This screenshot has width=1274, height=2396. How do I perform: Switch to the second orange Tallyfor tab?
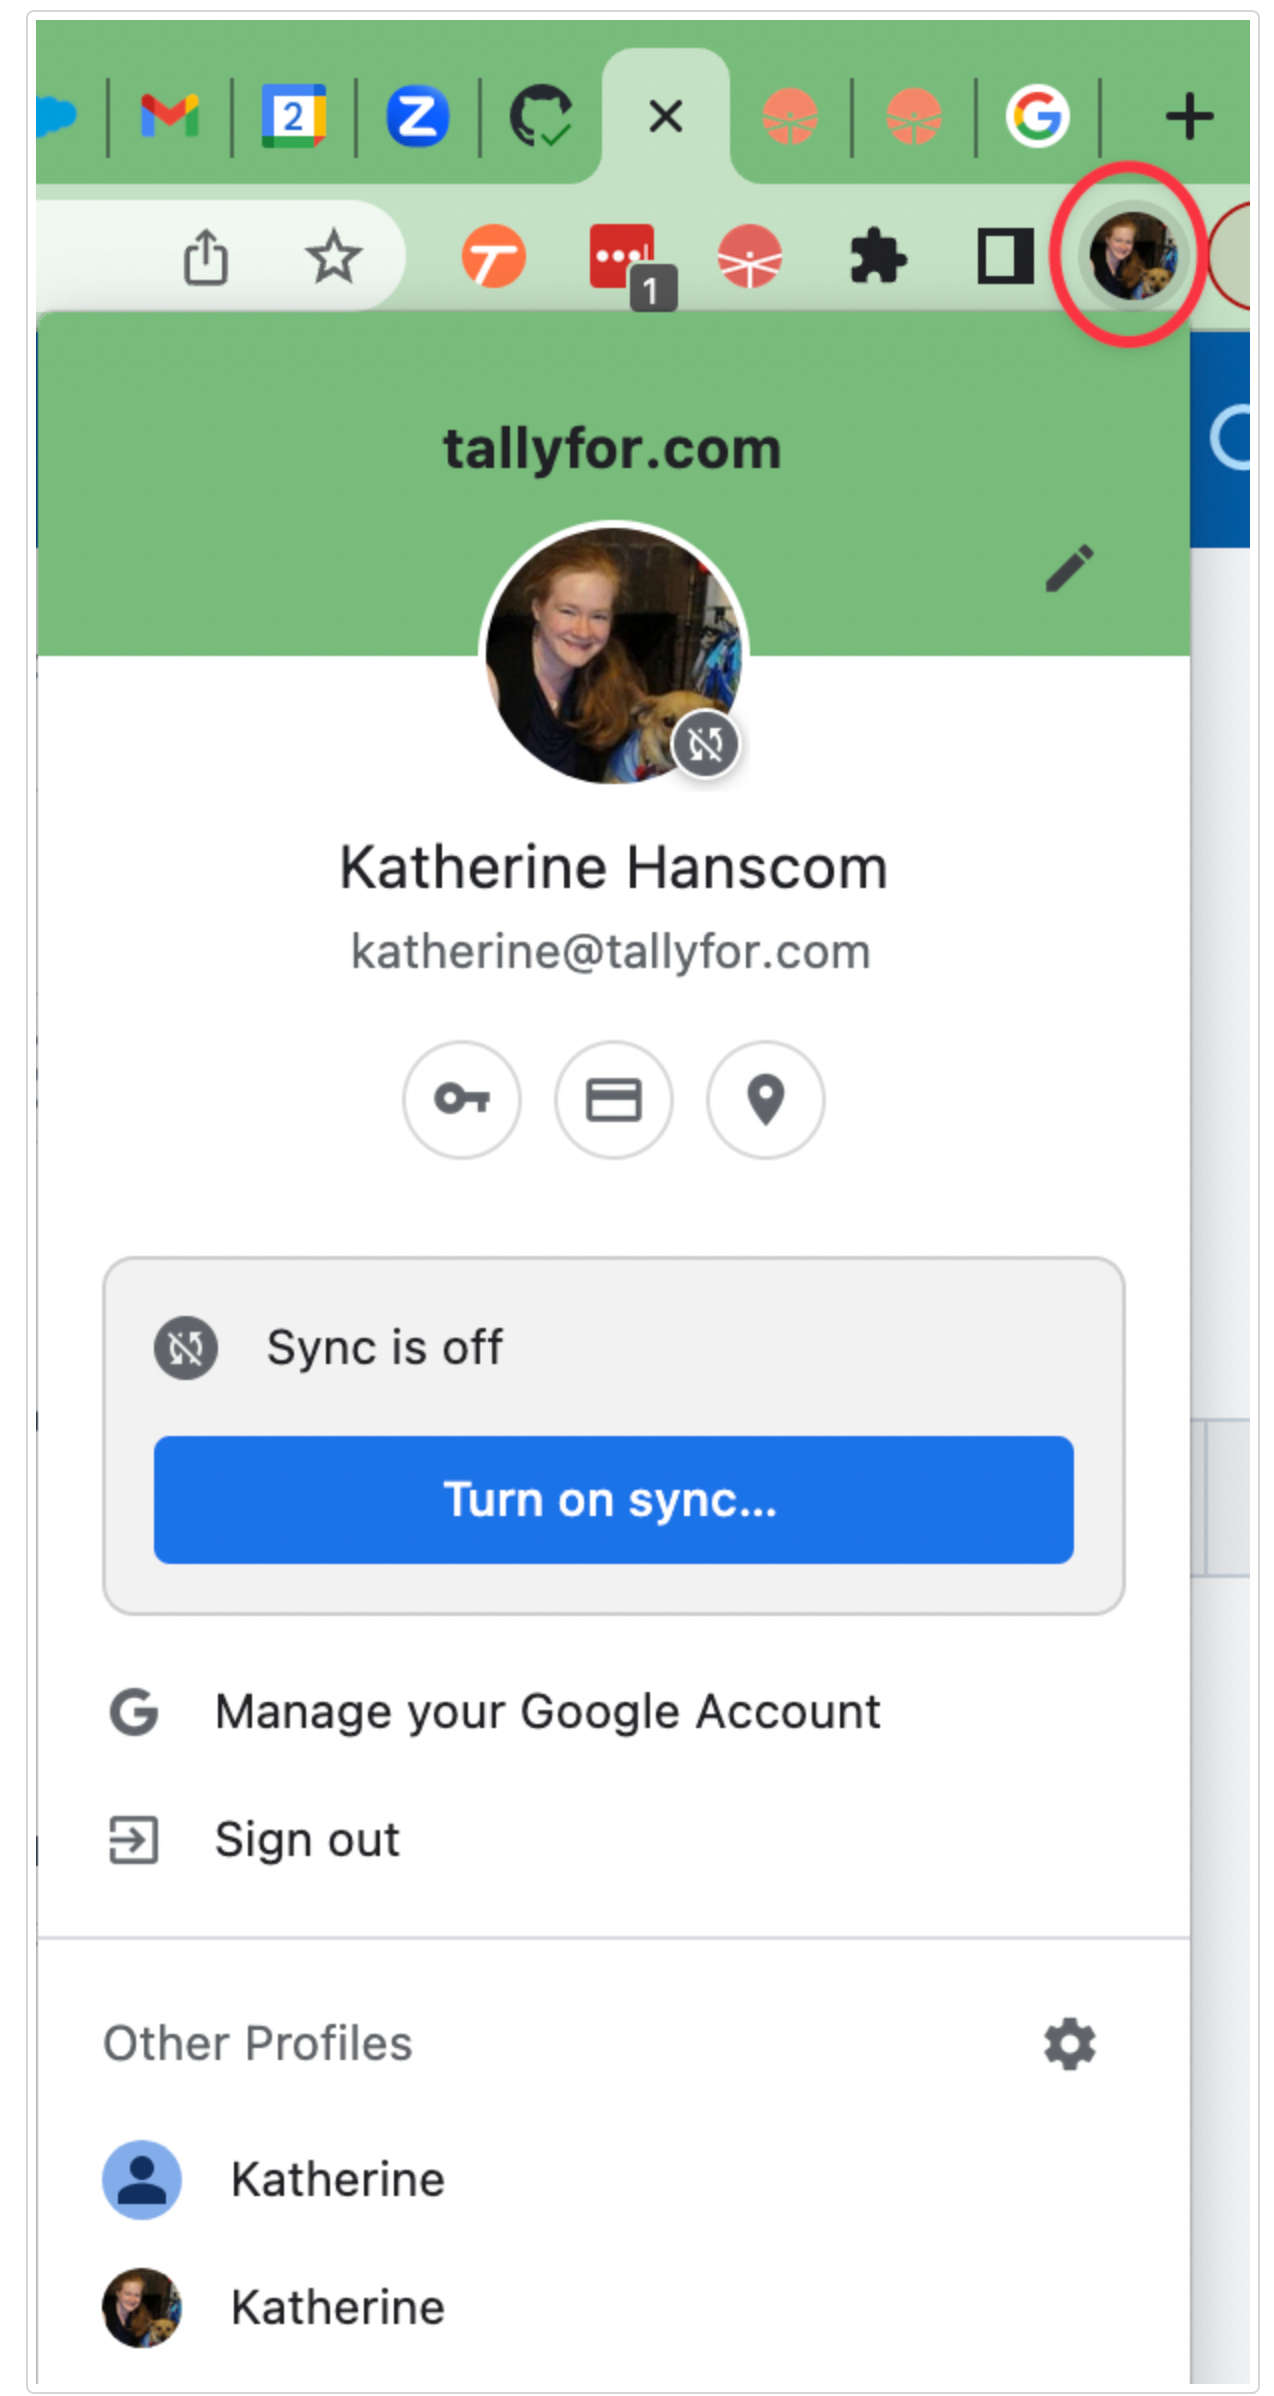pyautogui.click(x=913, y=116)
